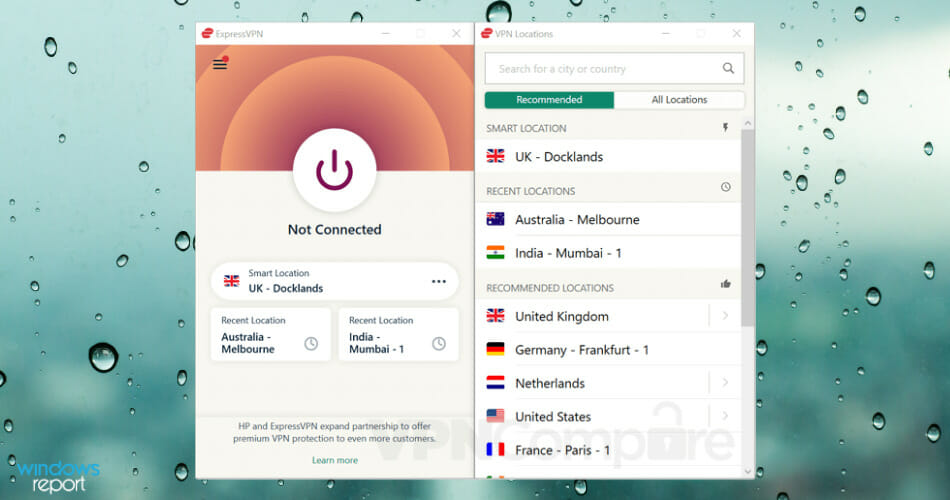This screenshot has height=500, width=950.
Task: Click the United States flag icon
Action: coord(495,416)
